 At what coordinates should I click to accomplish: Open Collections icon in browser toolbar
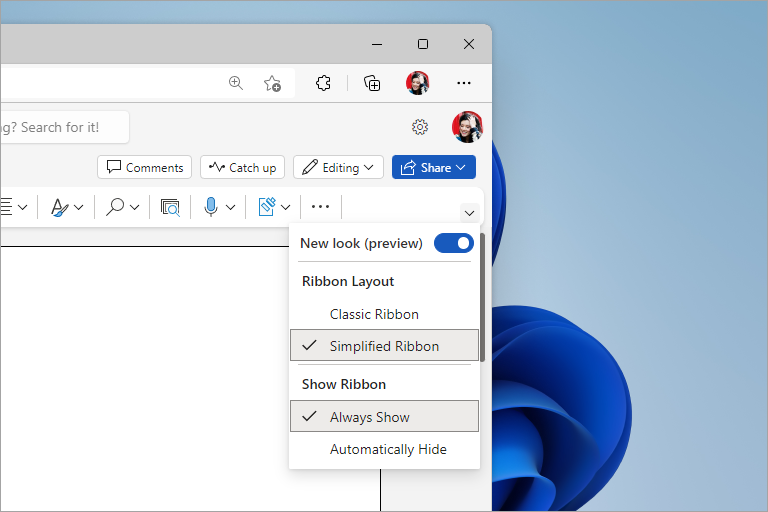coord(372,83)
